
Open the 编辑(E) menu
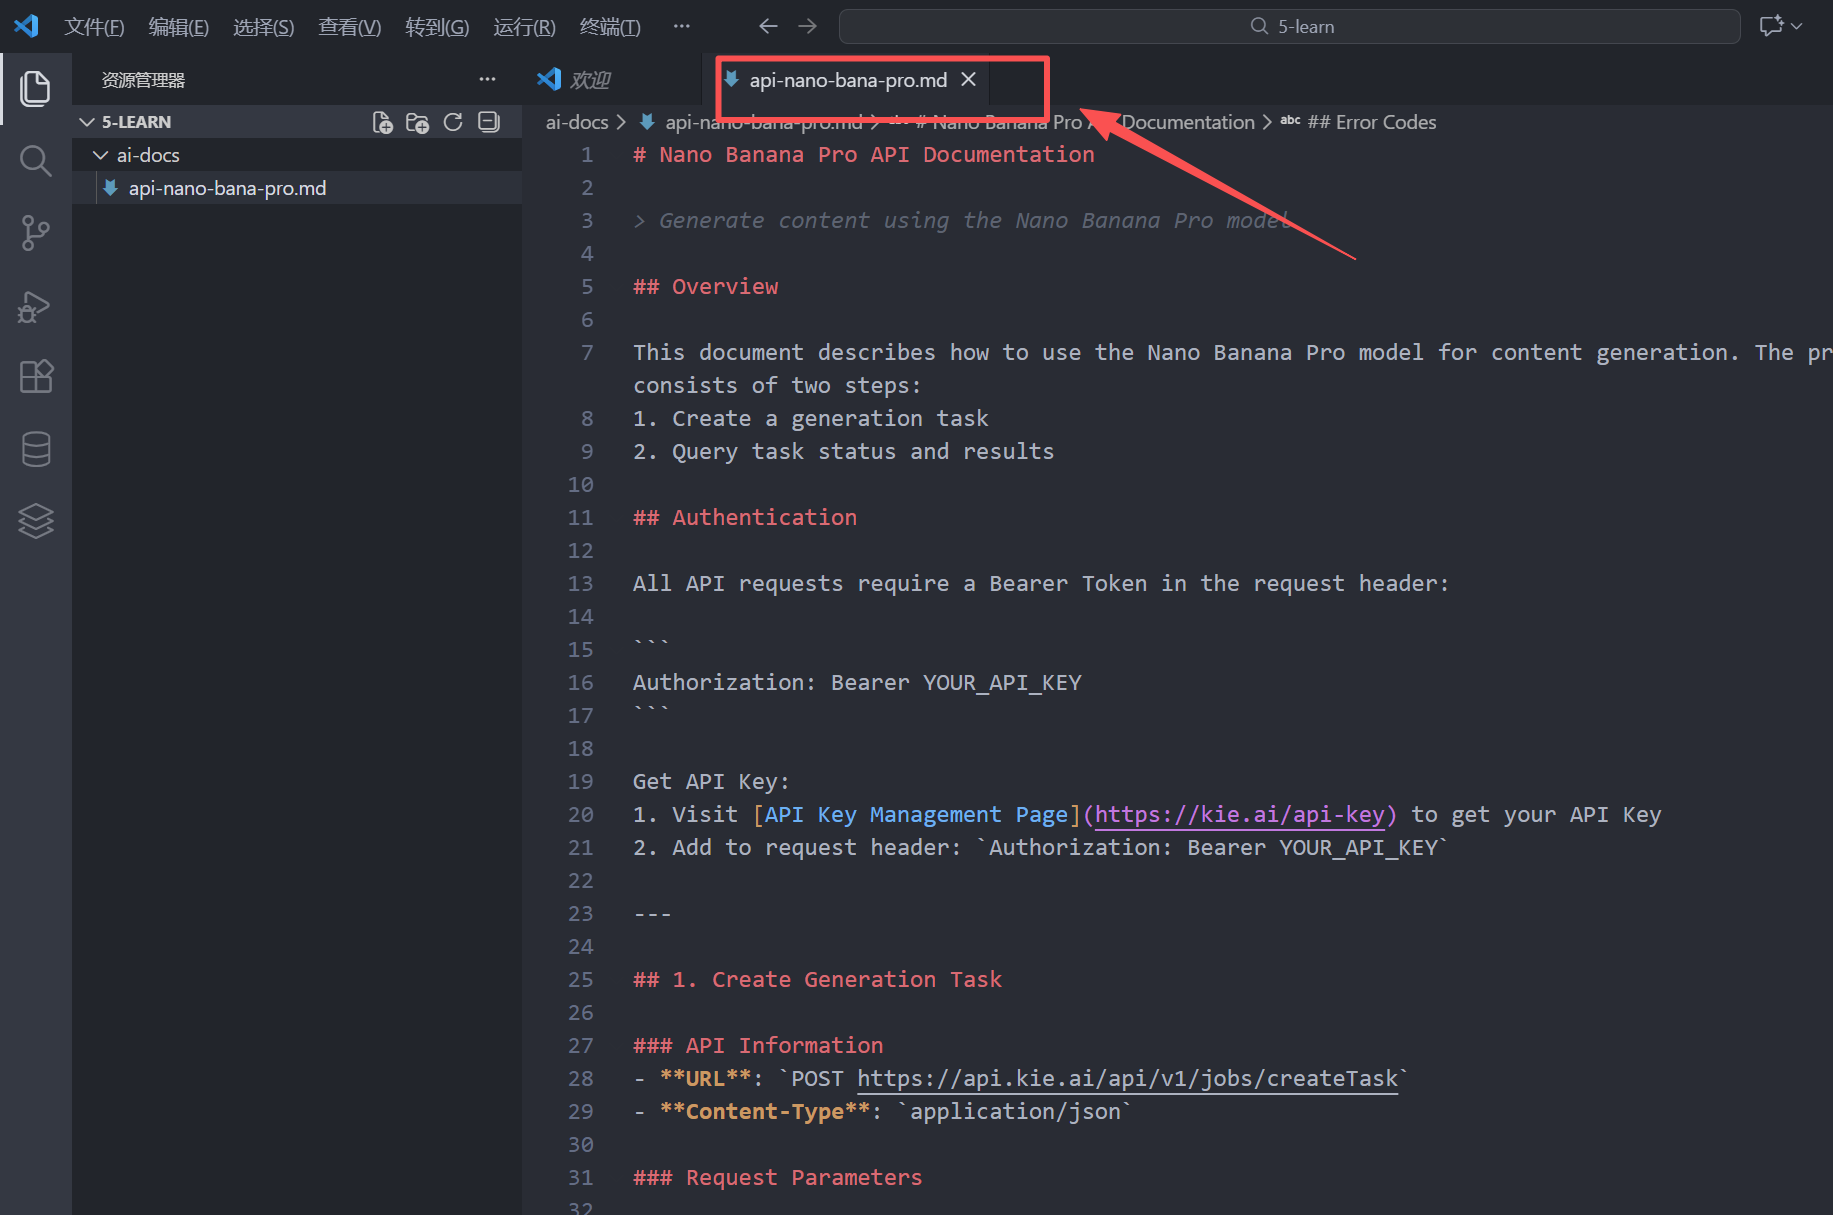coord(179,27)
